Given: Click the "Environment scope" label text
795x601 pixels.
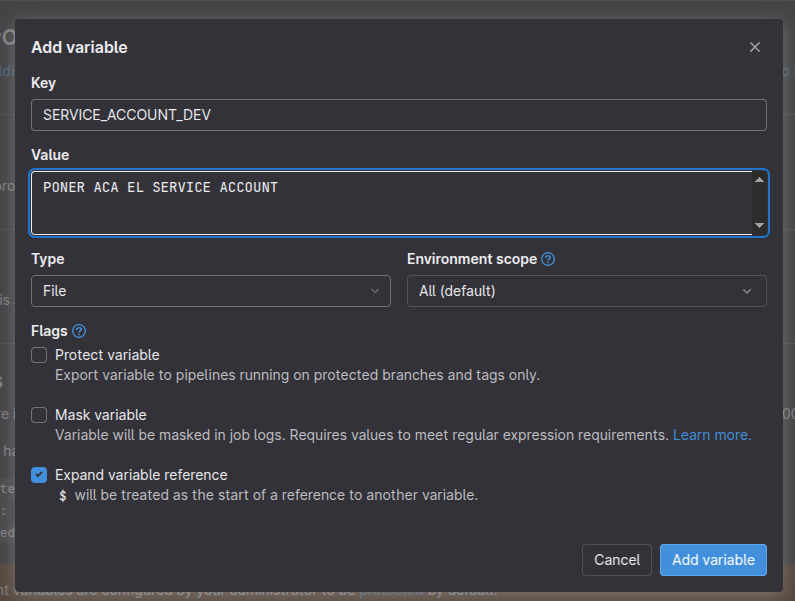Looking at the screenshot, I should (471, 259).
